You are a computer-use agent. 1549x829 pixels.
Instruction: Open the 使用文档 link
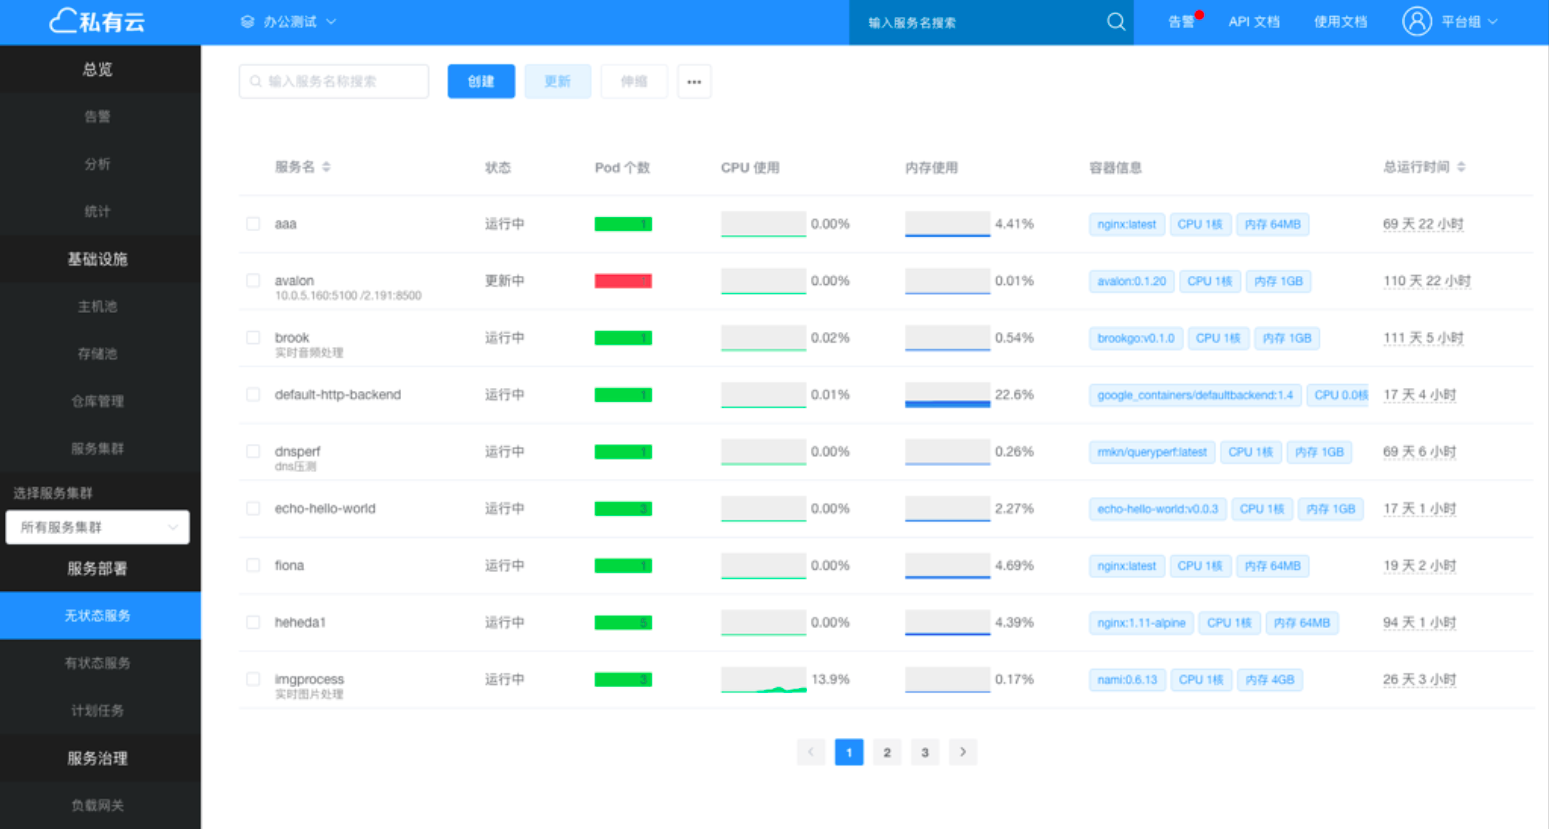point(1340,21)
